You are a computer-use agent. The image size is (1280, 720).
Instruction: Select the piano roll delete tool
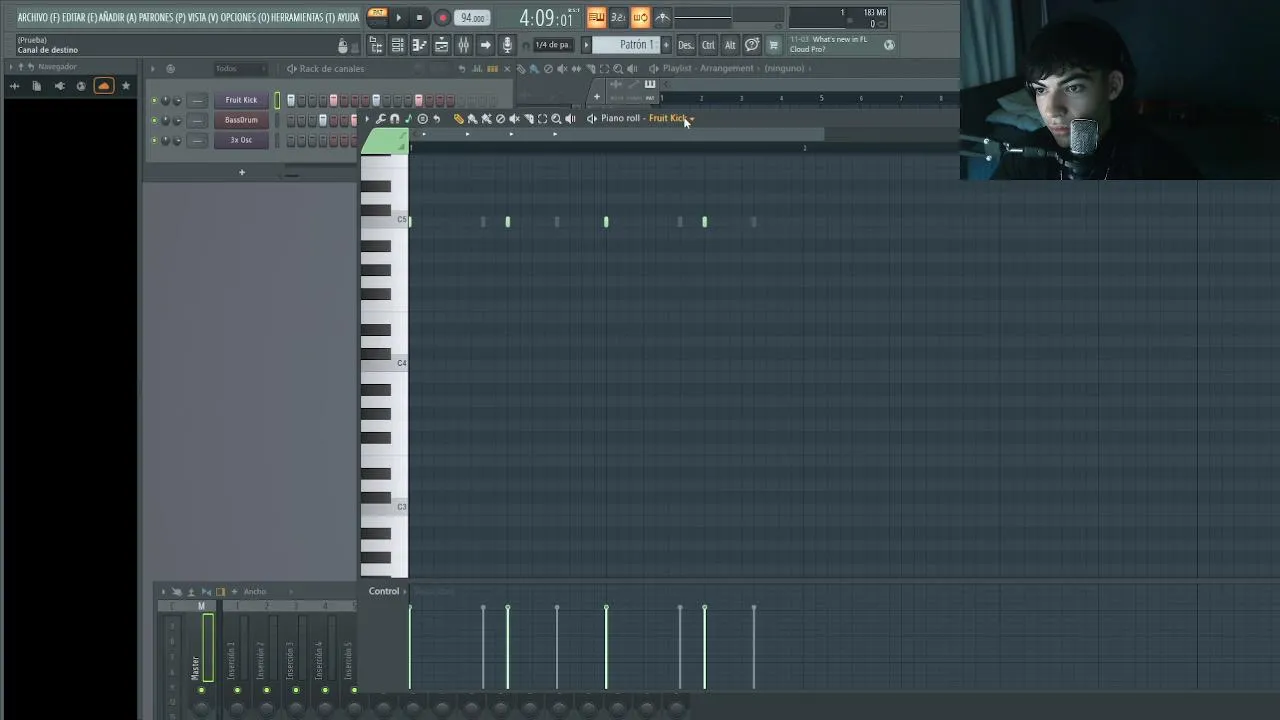(500, 119)
